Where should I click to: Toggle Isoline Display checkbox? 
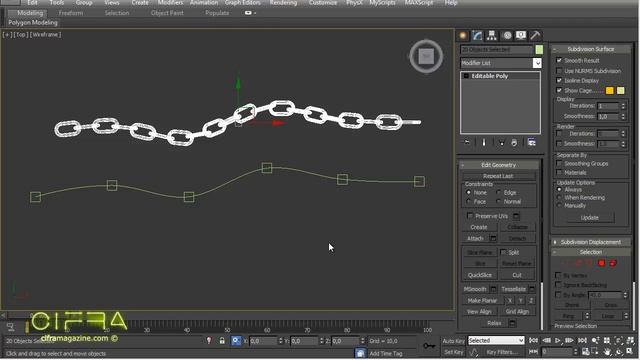pyautogui.click(x=559, y=80)
